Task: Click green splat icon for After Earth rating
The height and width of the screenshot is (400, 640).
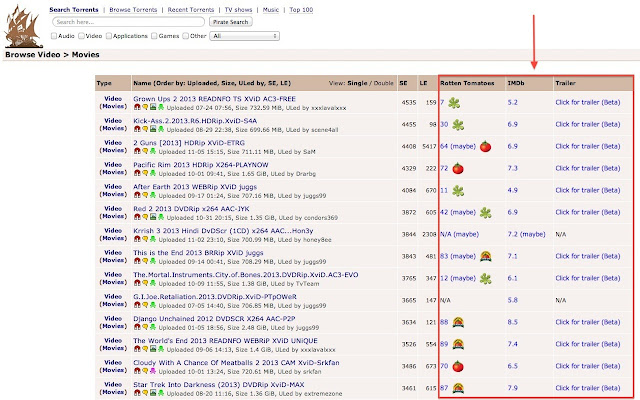Action: (x=458, y=191)
